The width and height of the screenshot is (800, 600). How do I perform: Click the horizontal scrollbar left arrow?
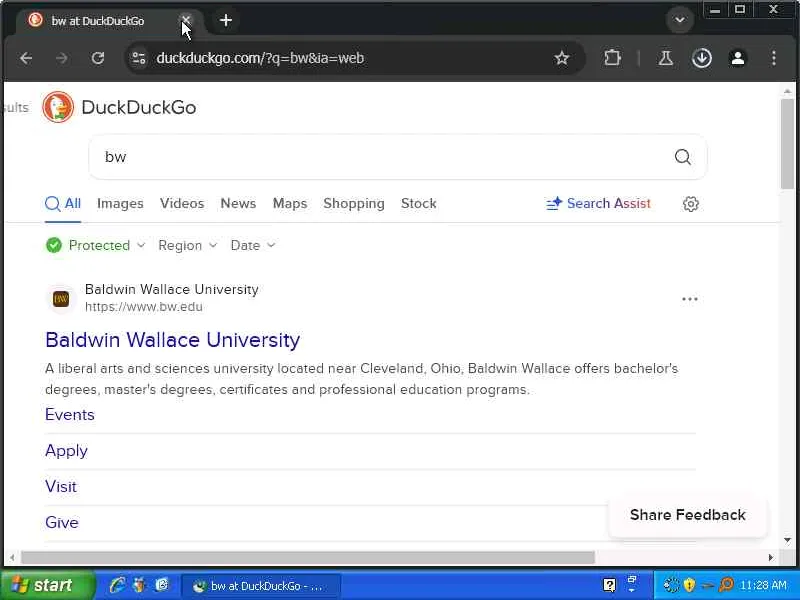click(x=12, y=558)
